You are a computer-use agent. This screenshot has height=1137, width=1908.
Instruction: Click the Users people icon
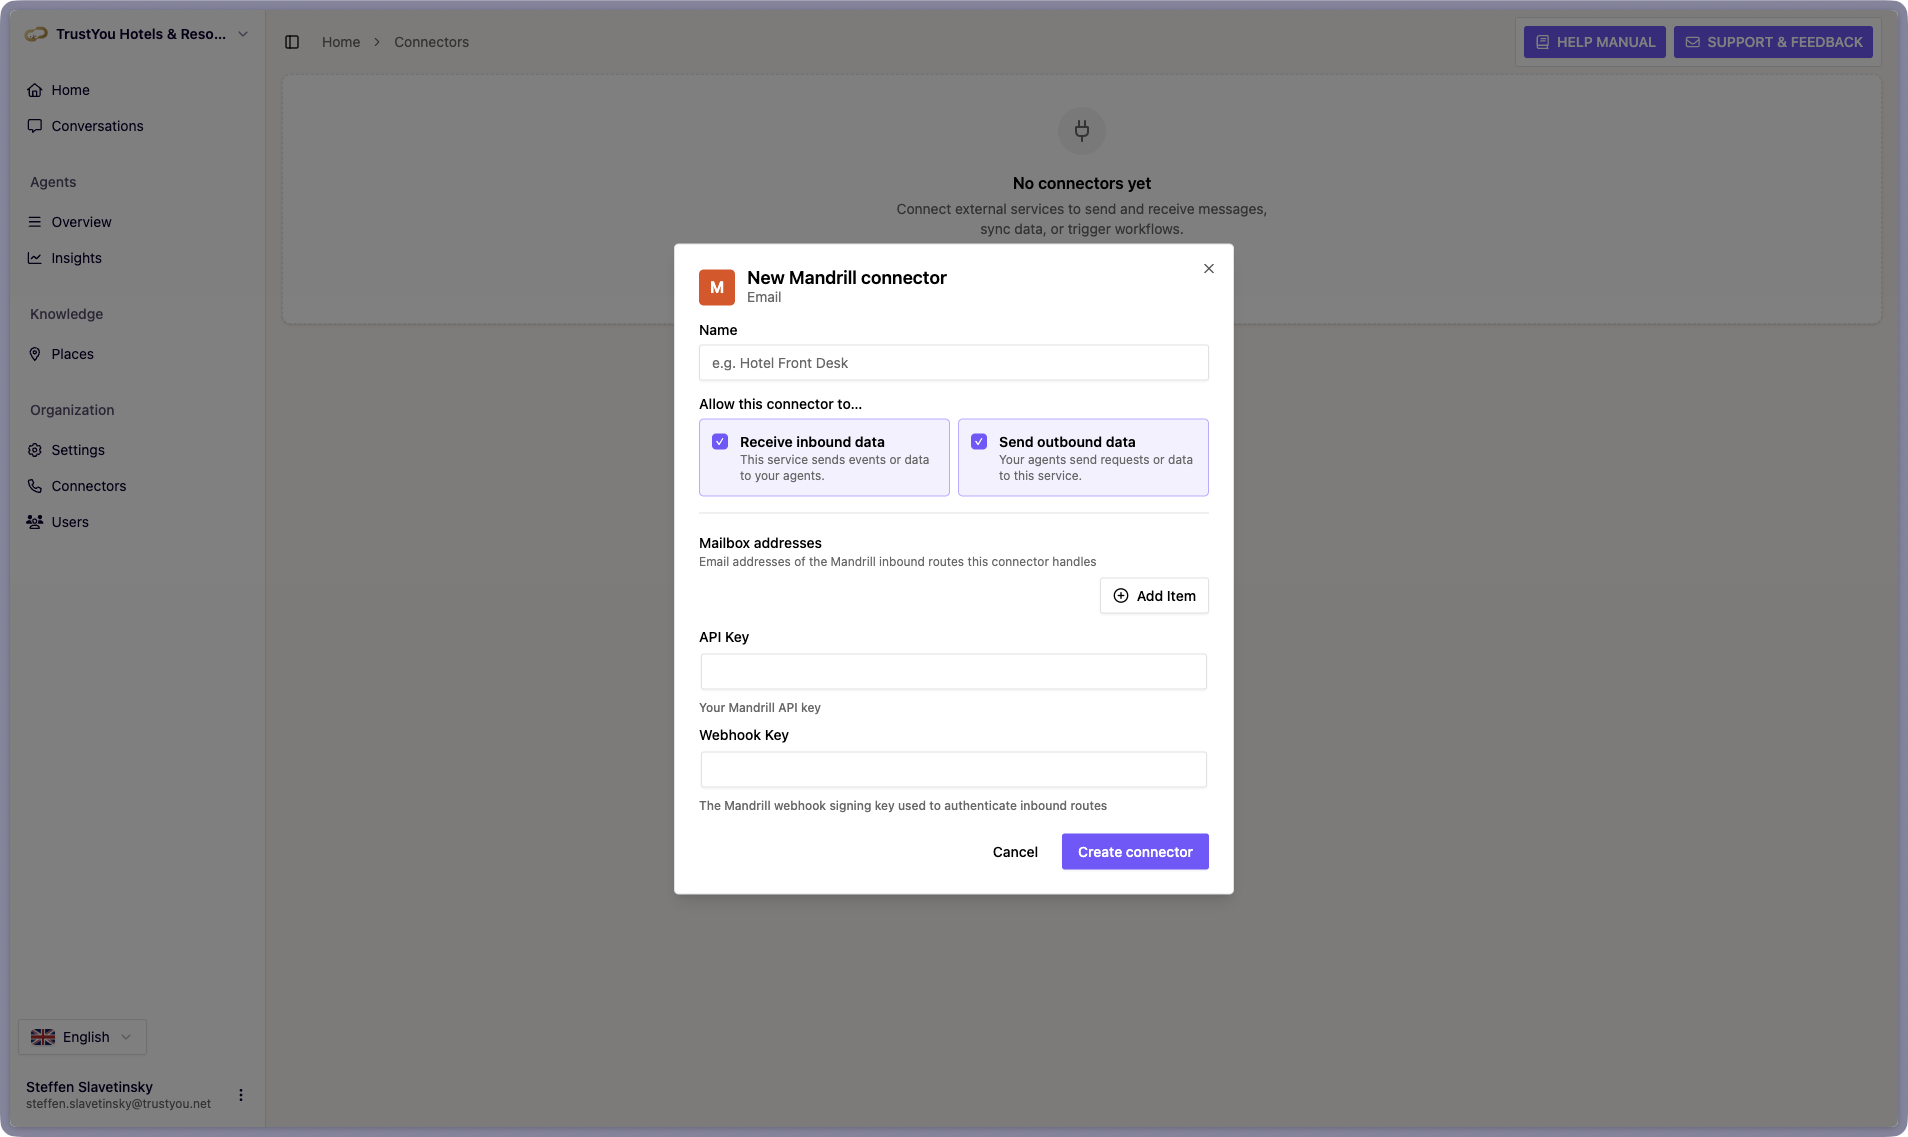35,522
